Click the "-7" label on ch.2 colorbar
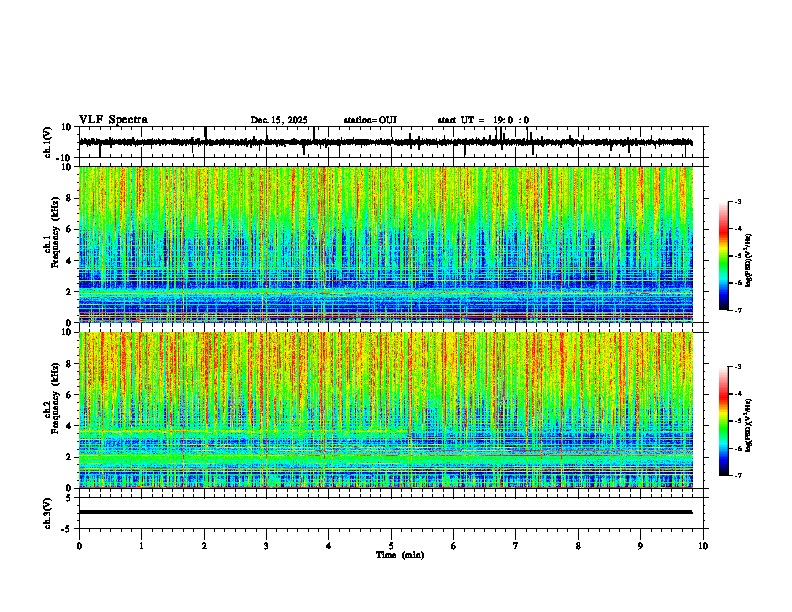 pyautogui.click(x=737, y=476)
